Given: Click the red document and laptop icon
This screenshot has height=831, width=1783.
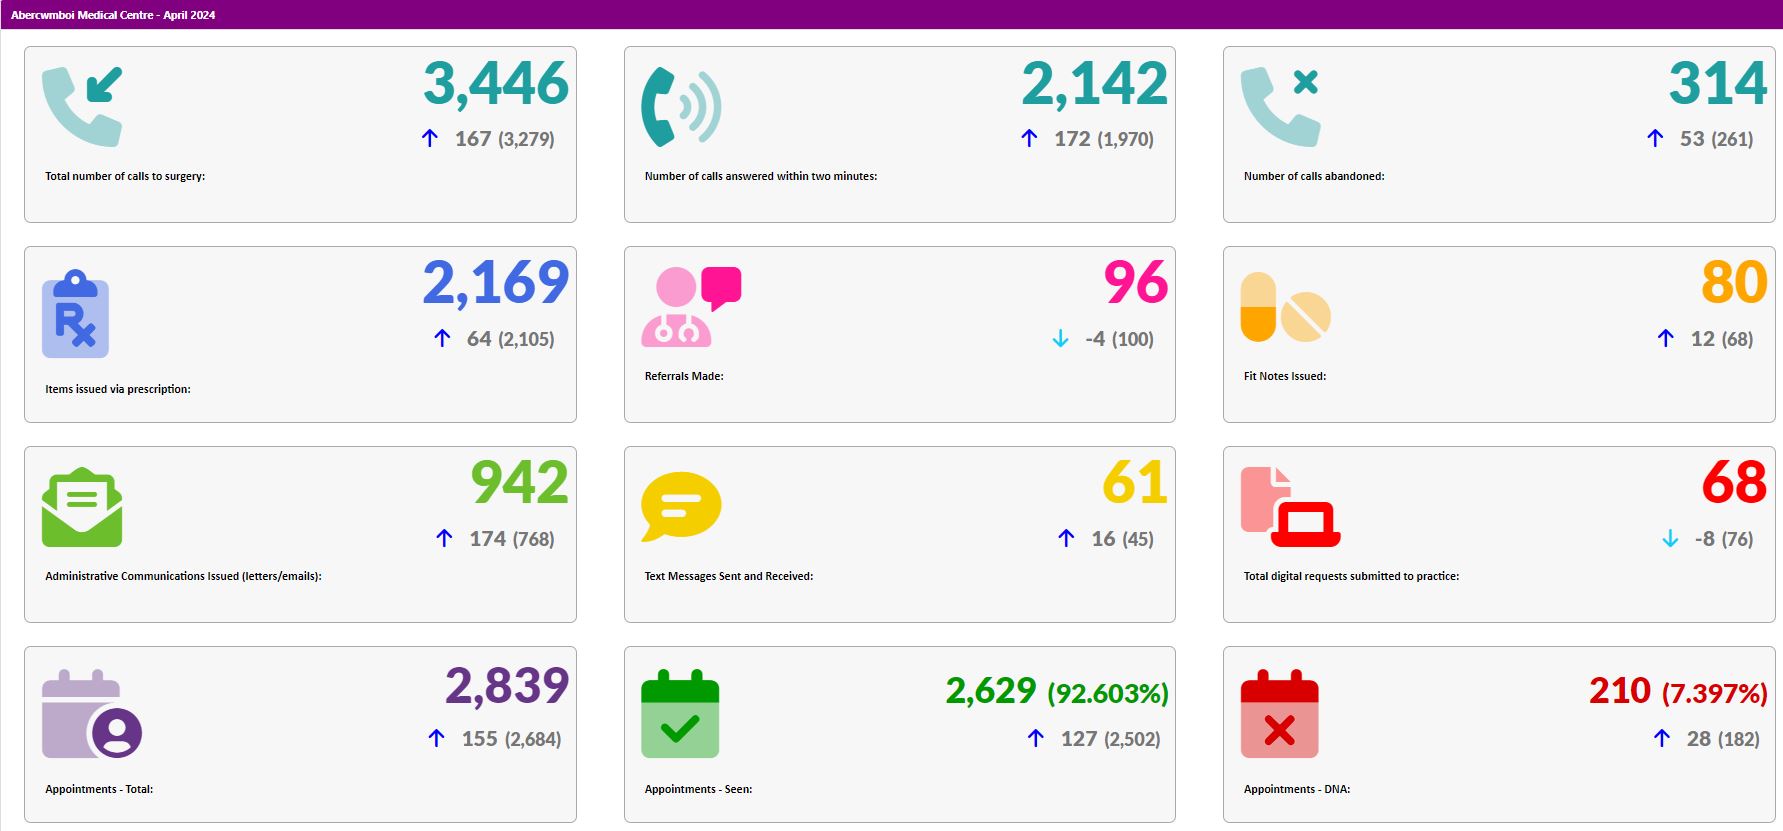Looking at the screenshot, I should tap(1290, 507).
